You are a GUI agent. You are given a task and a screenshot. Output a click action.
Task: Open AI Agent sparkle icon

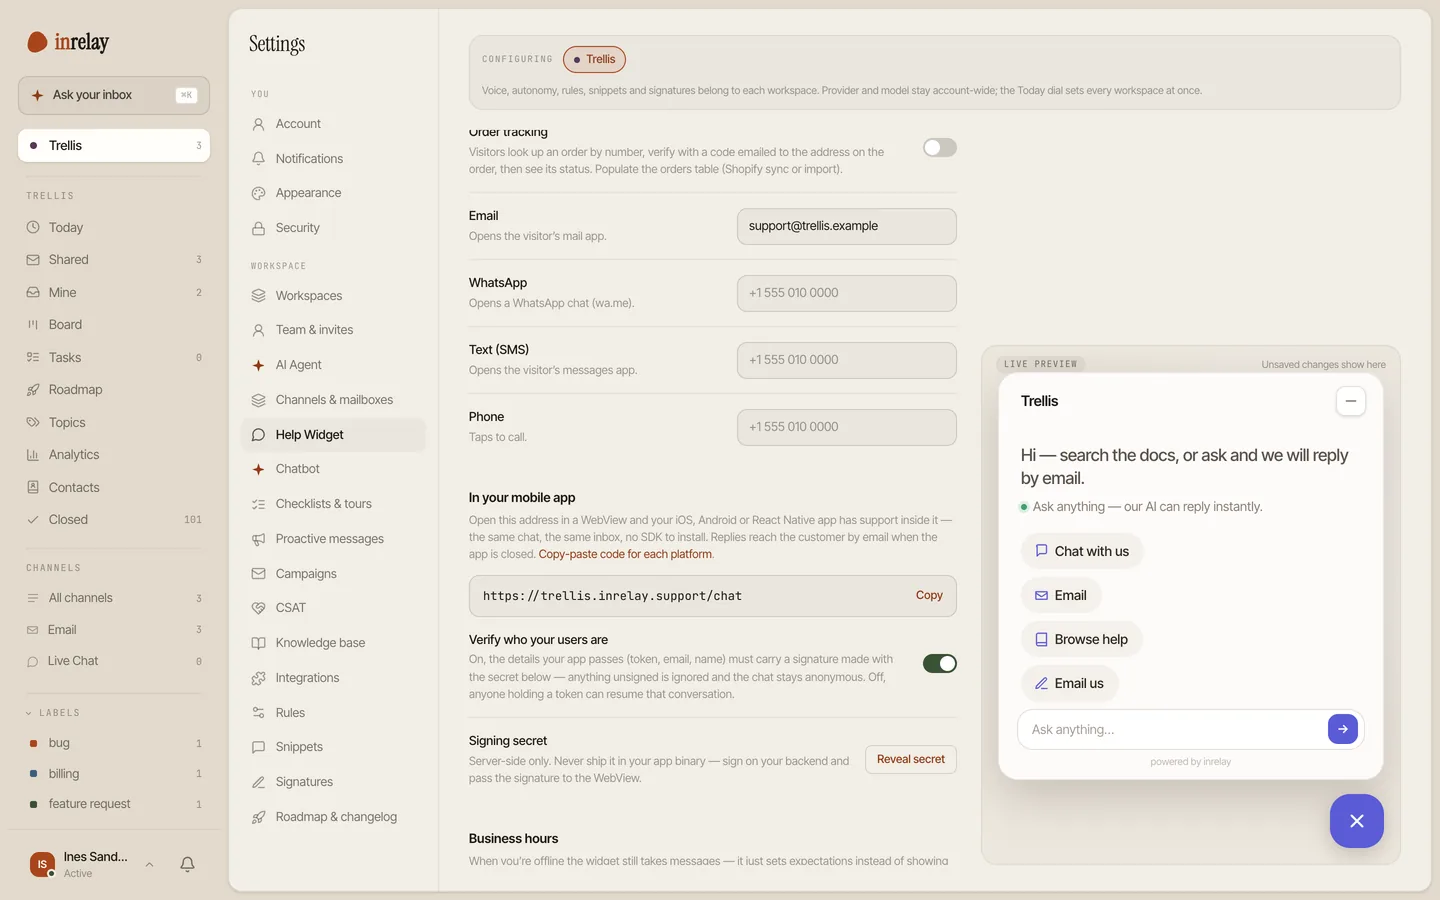258,365
